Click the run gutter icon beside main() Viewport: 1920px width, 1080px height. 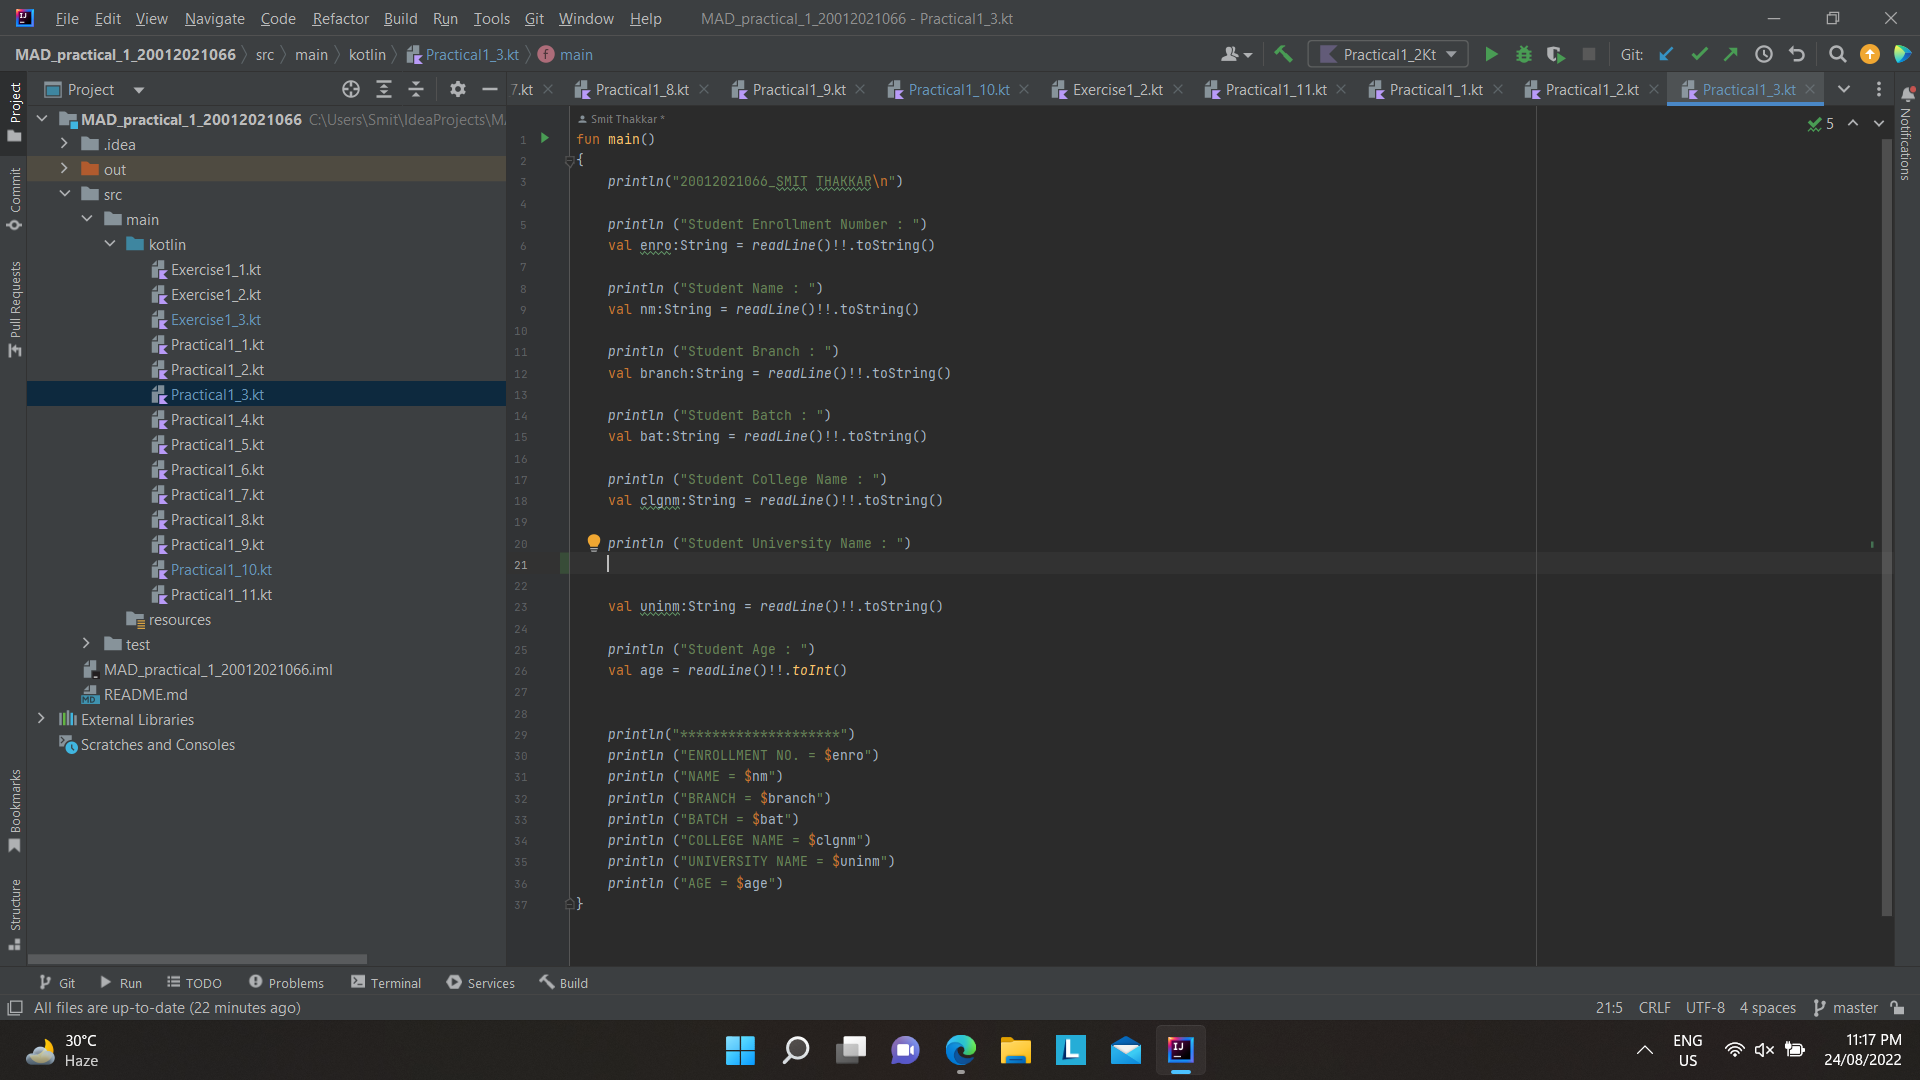(545, 138)
